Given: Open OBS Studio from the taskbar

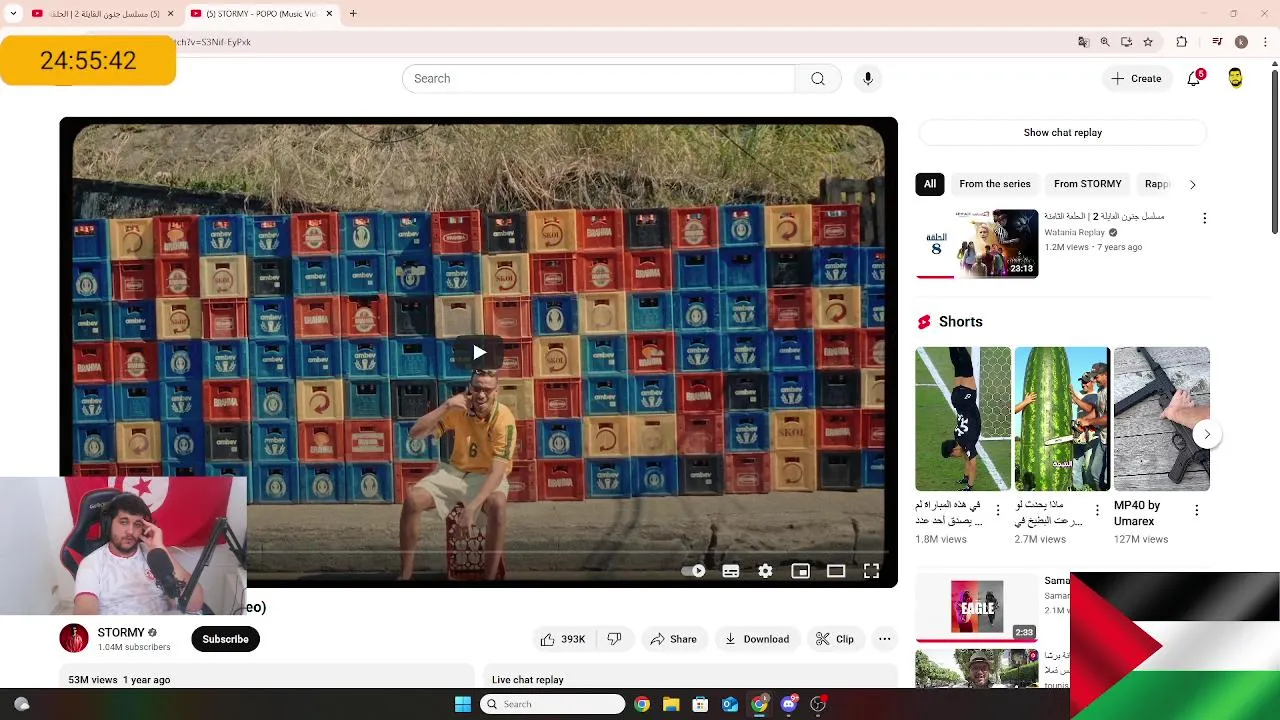Looking at the screenshot, I should [818, 704].
